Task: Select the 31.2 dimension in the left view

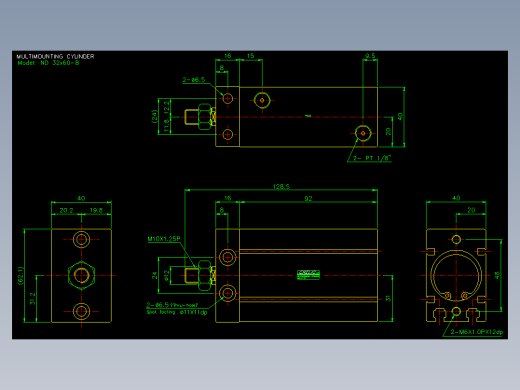Action: [x=32, y=299]
